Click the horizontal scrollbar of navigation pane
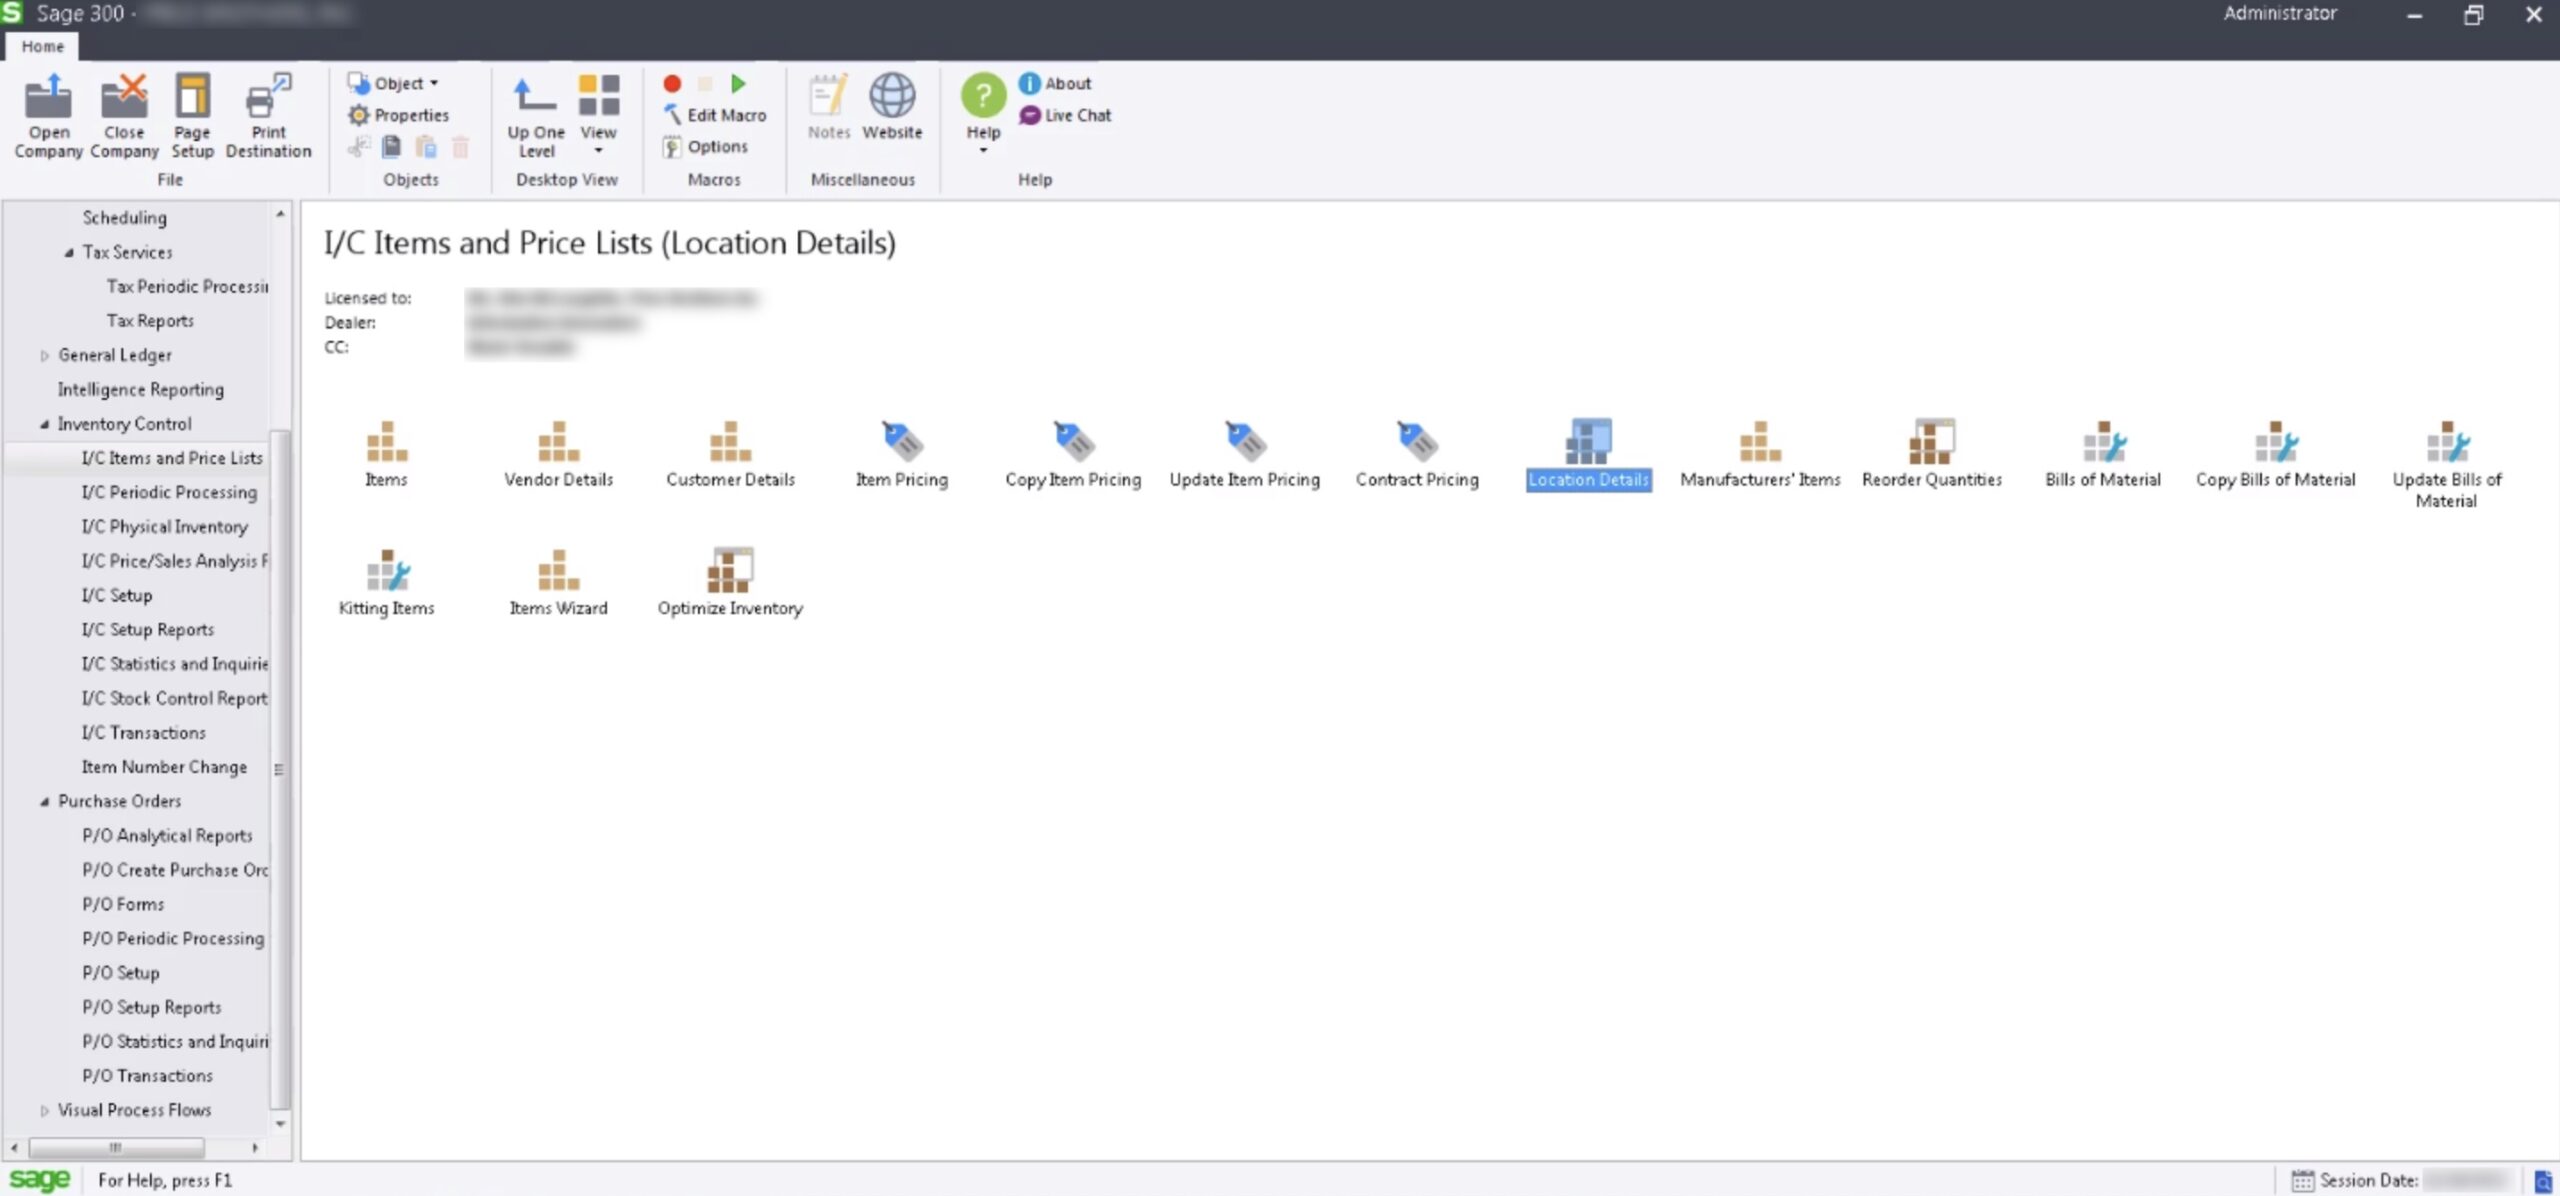Viewport: 2560px width, 1196px height. point(116,1147)
